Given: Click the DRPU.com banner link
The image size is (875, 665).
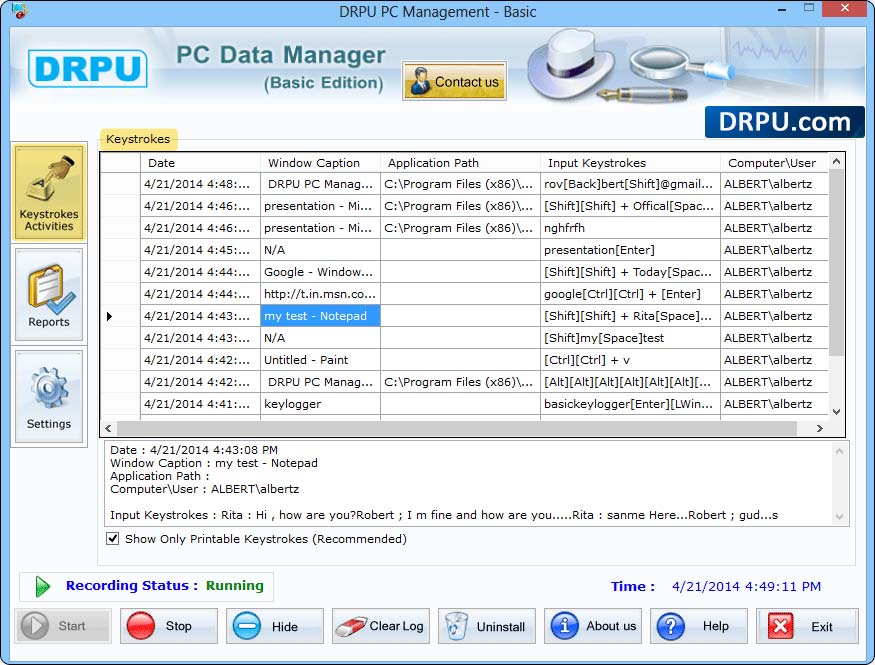Looking at the screenshot, I should pyautogui.click(x=784, y=122).
